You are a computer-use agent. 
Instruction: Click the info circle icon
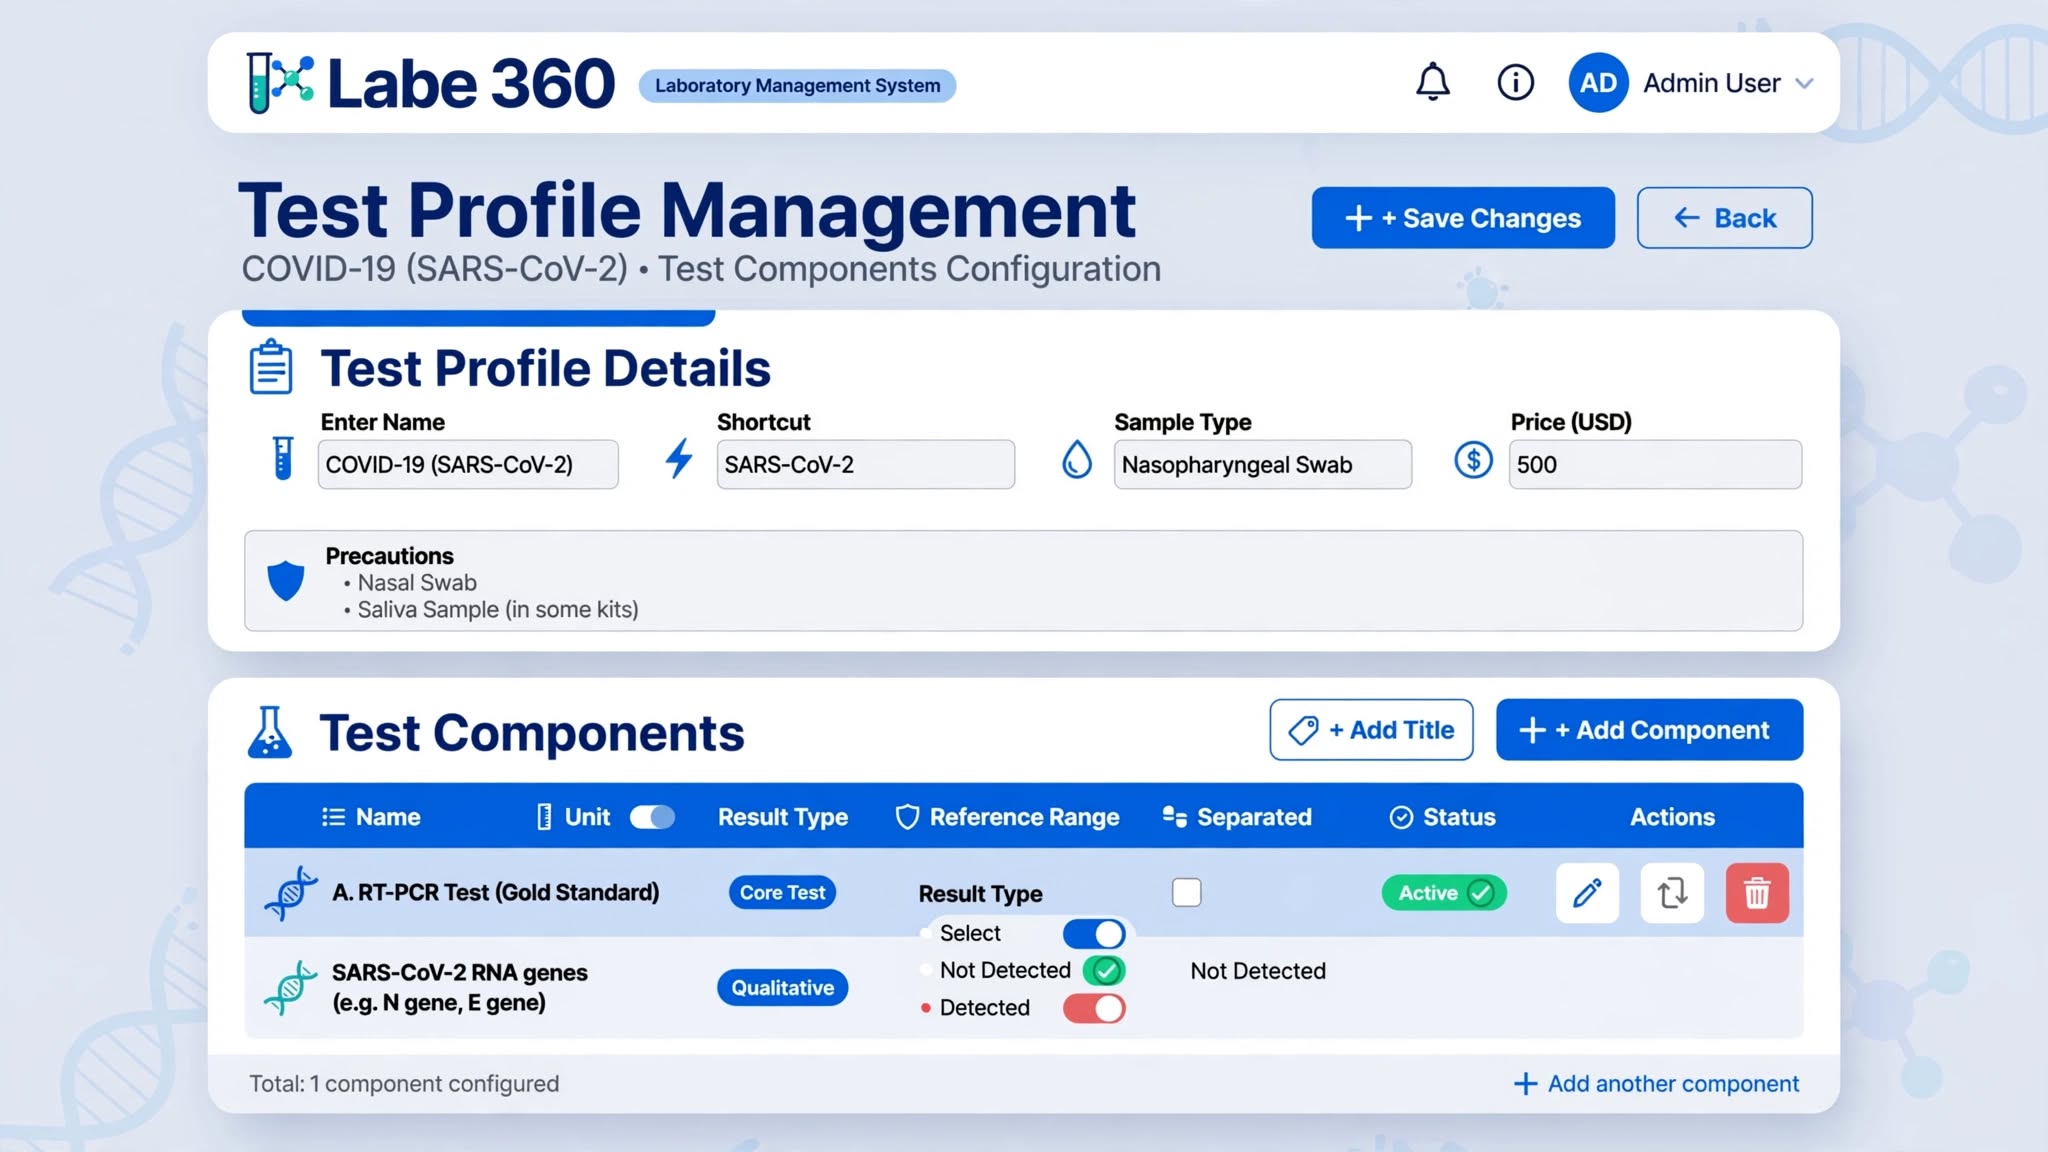click(x=1515, y=82)
